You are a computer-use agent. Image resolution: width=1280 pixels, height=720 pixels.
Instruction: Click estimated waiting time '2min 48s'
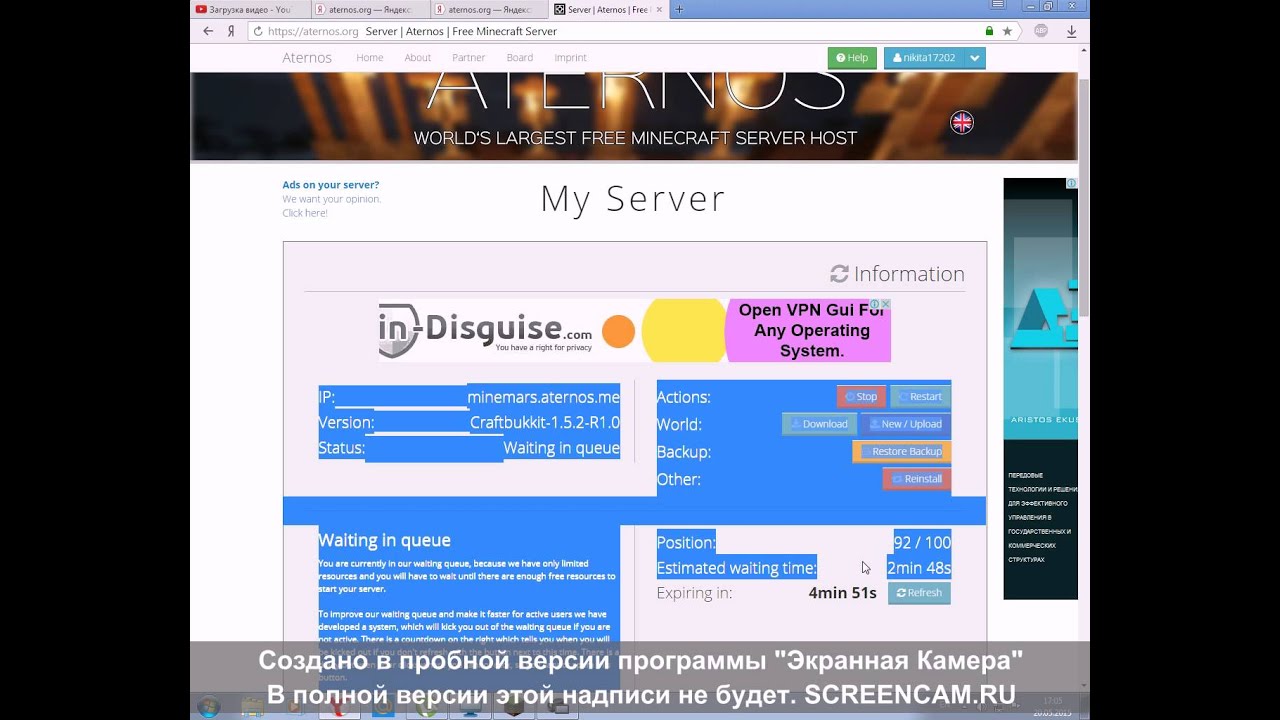[x=918, y=568]
